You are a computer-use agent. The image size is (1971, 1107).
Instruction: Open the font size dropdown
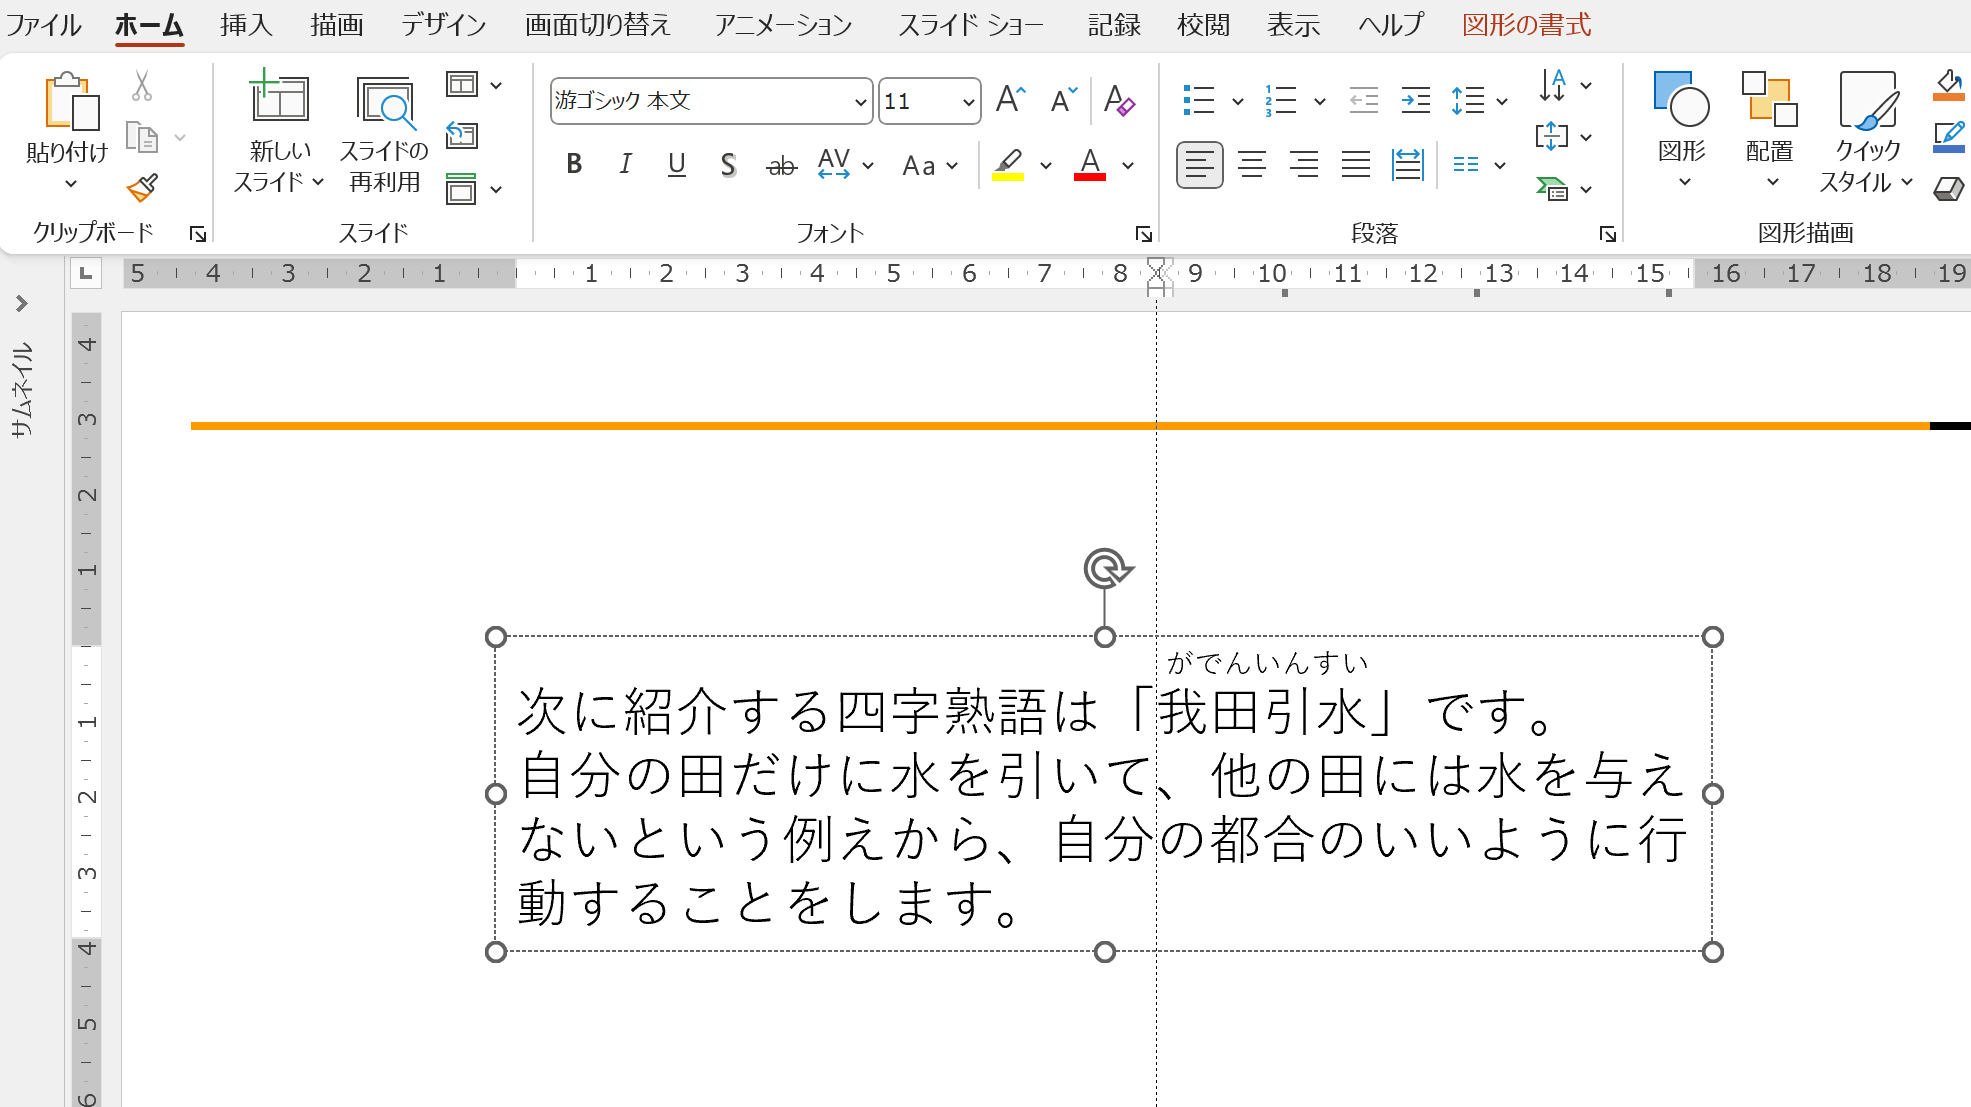966,101
